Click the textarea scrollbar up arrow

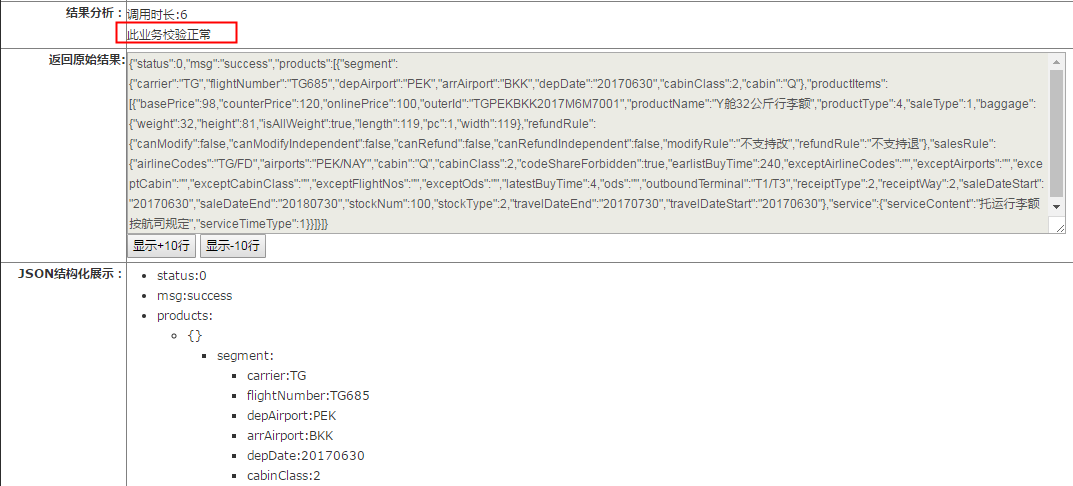1057,62
